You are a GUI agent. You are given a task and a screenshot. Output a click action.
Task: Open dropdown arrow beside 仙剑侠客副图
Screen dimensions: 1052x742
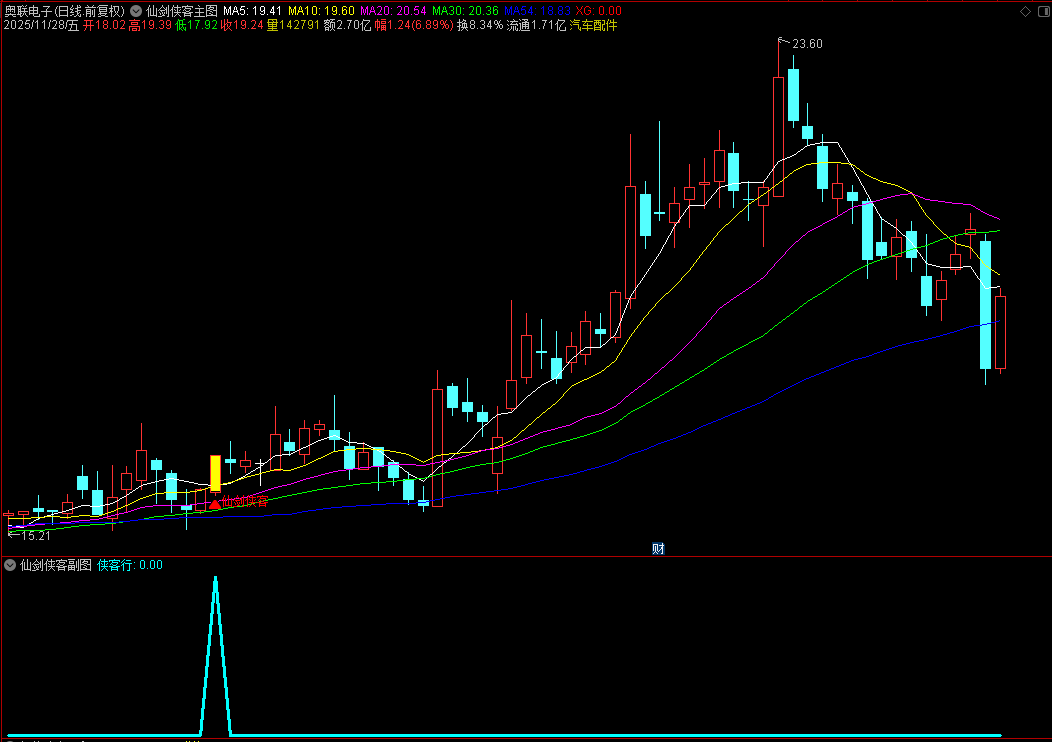point(10,565)
